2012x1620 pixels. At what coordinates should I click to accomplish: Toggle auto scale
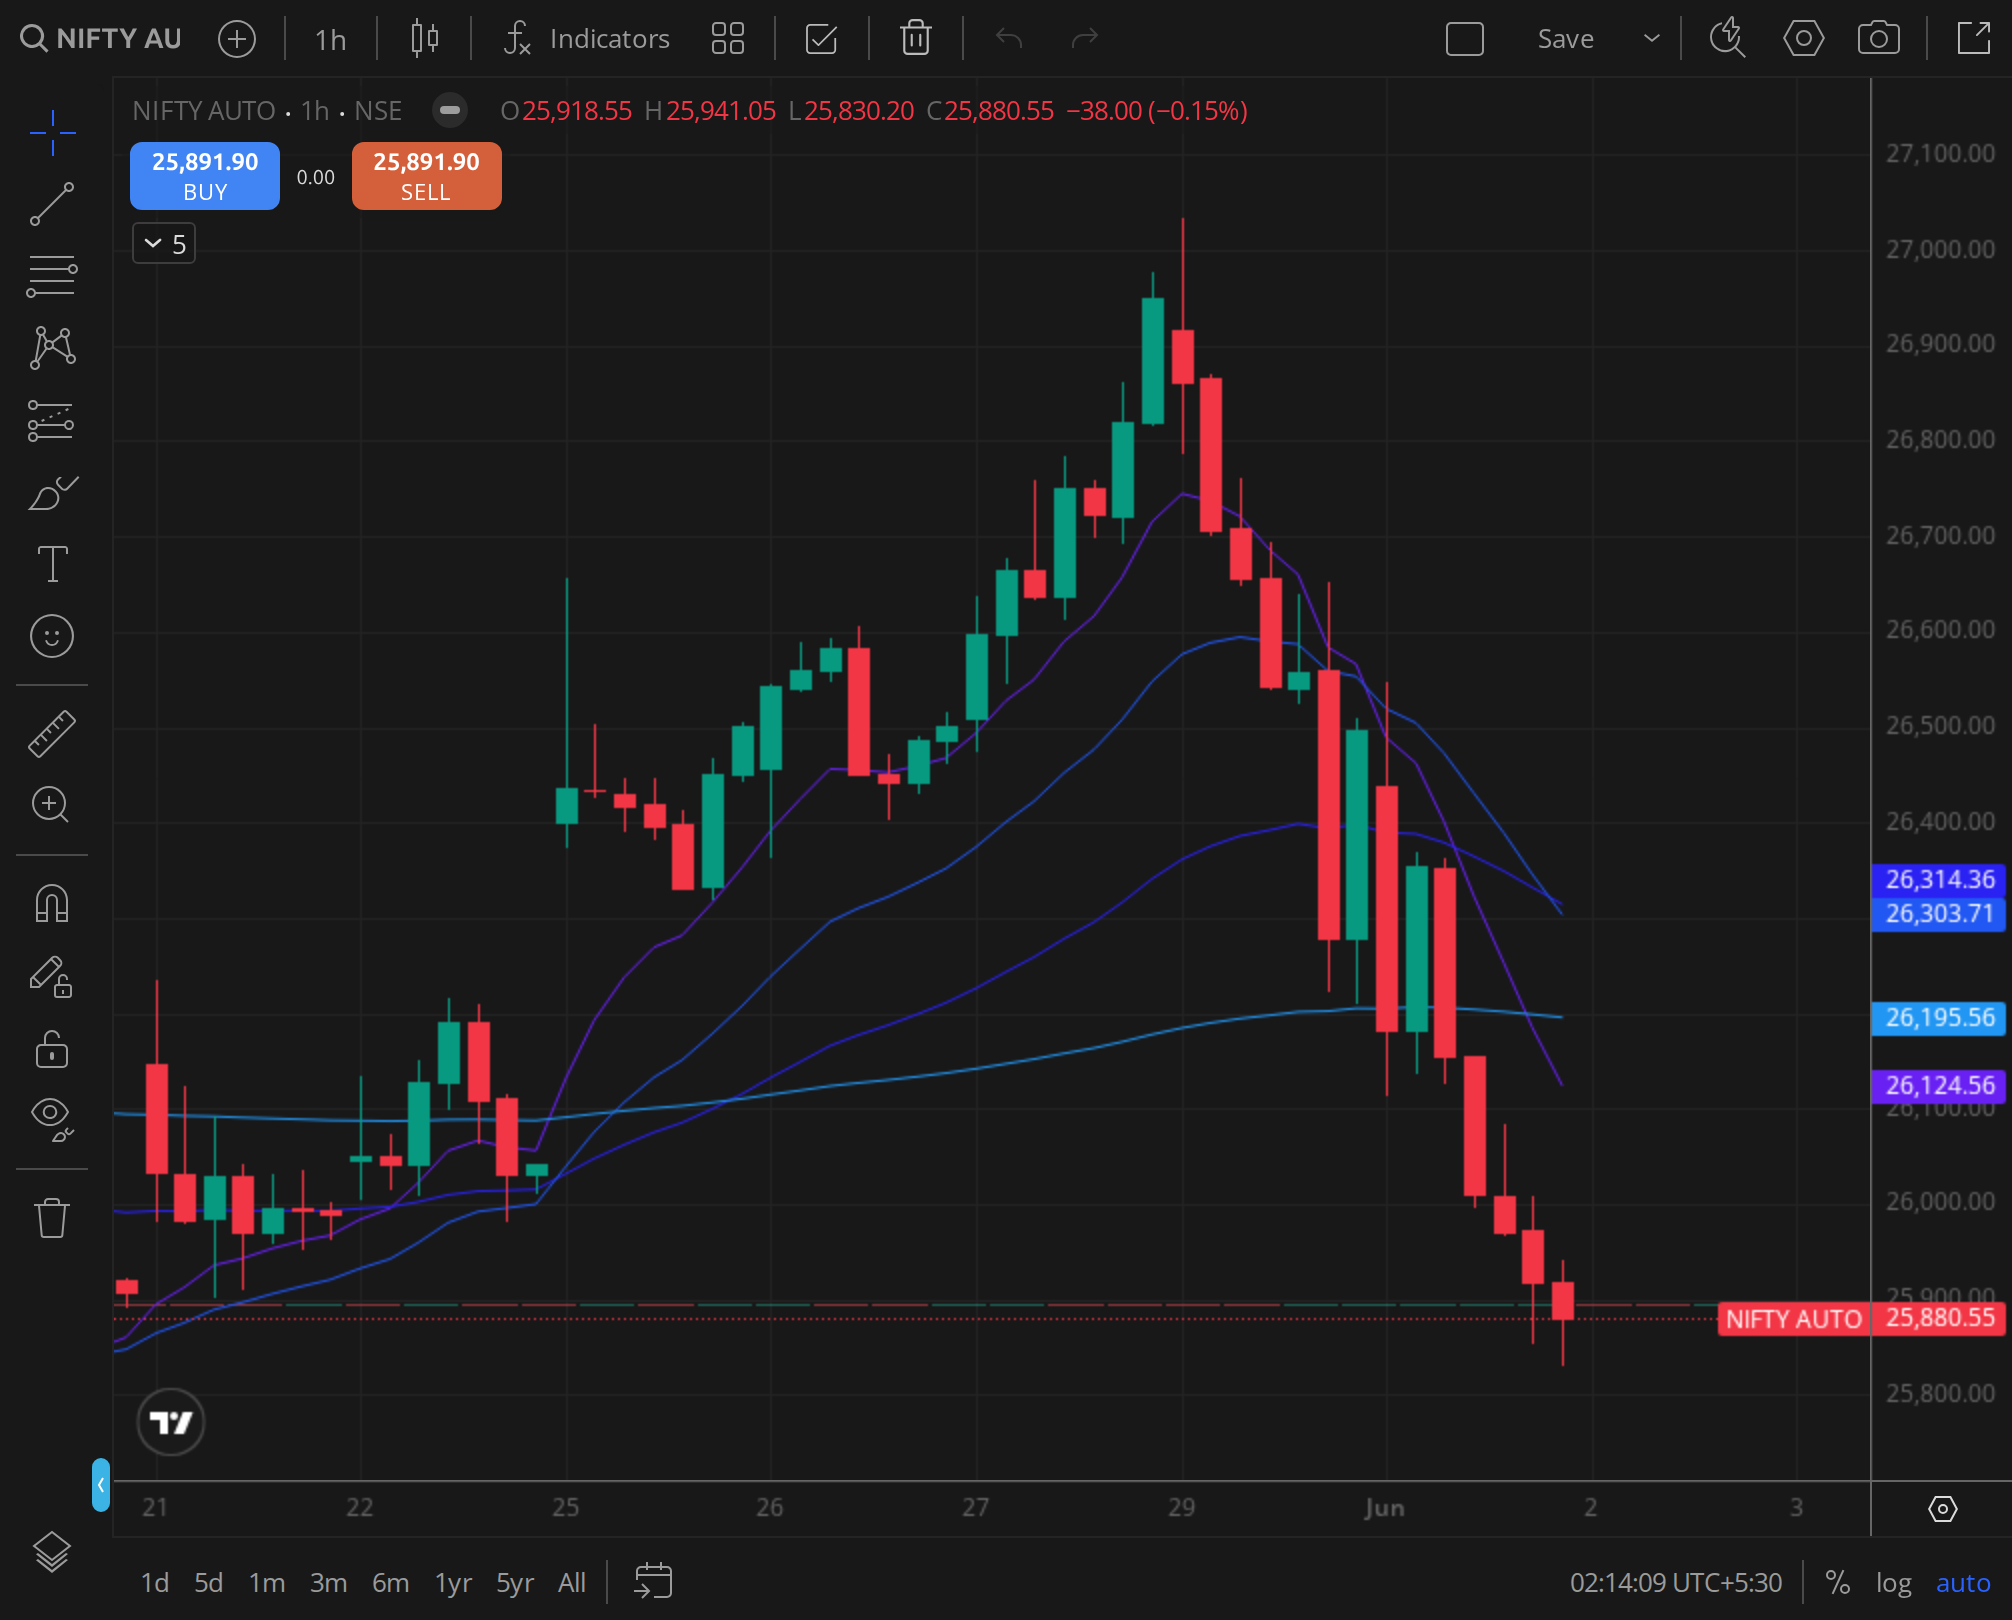point(1963,1583)
